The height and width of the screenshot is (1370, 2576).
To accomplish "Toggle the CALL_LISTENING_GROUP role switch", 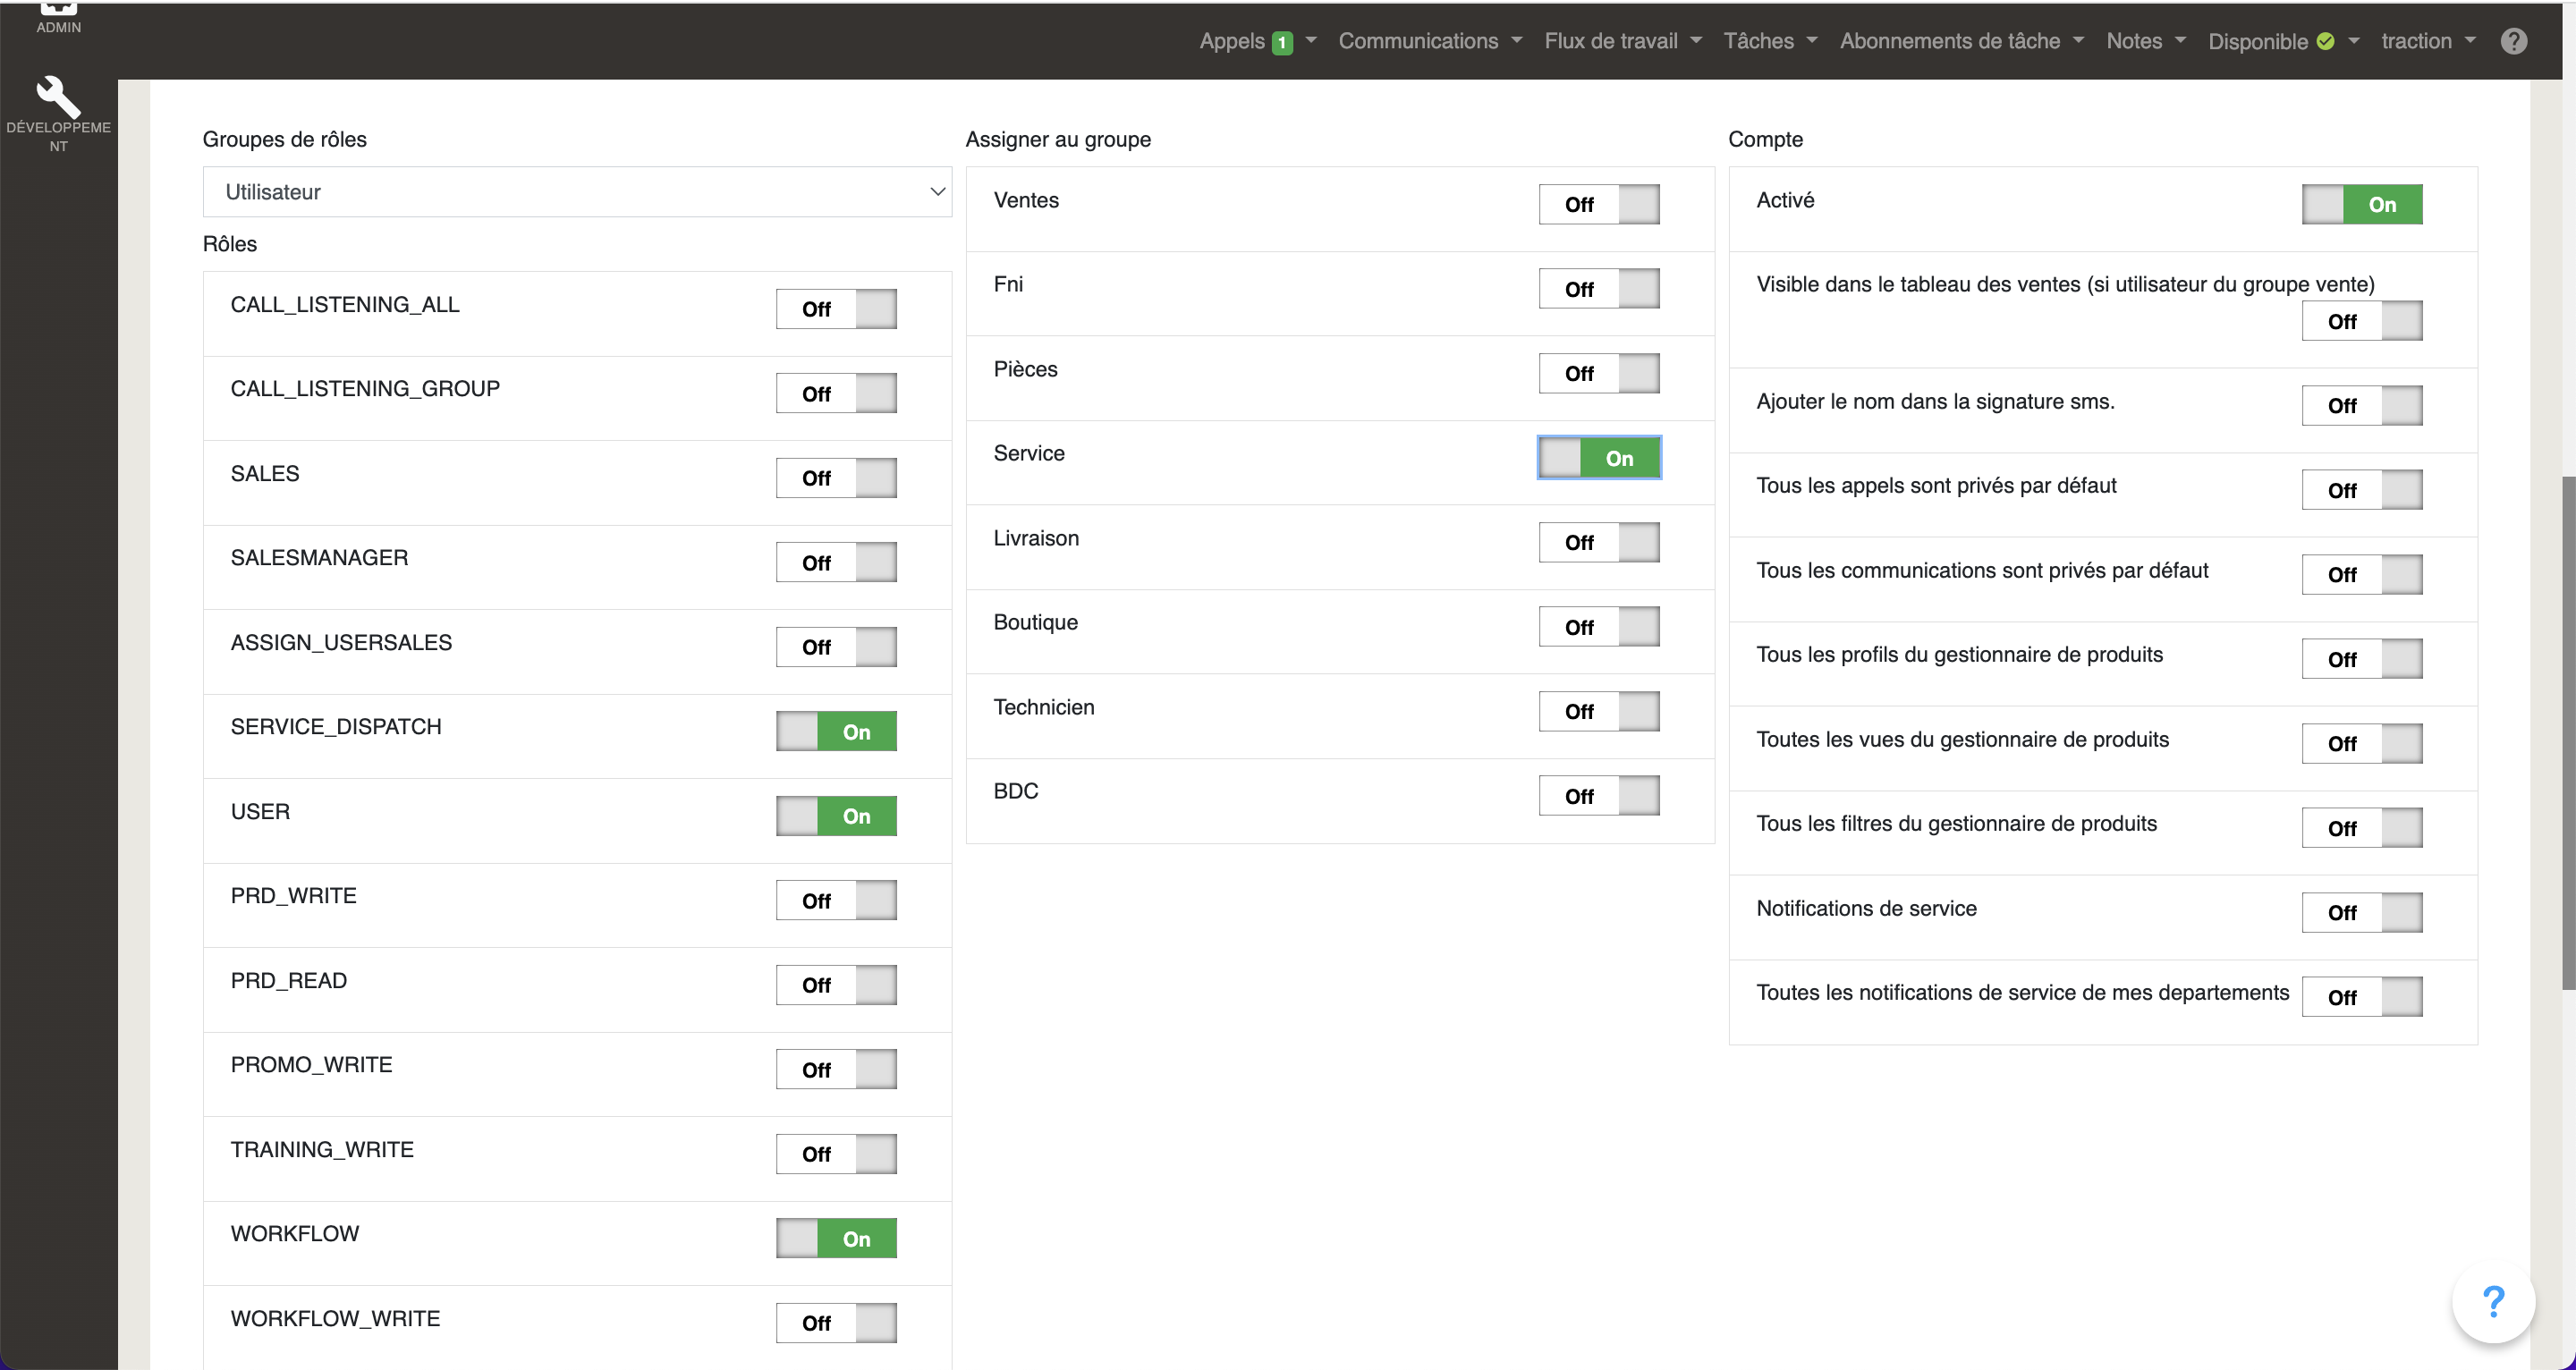I will pyautogui.click(x=836, y=393).
